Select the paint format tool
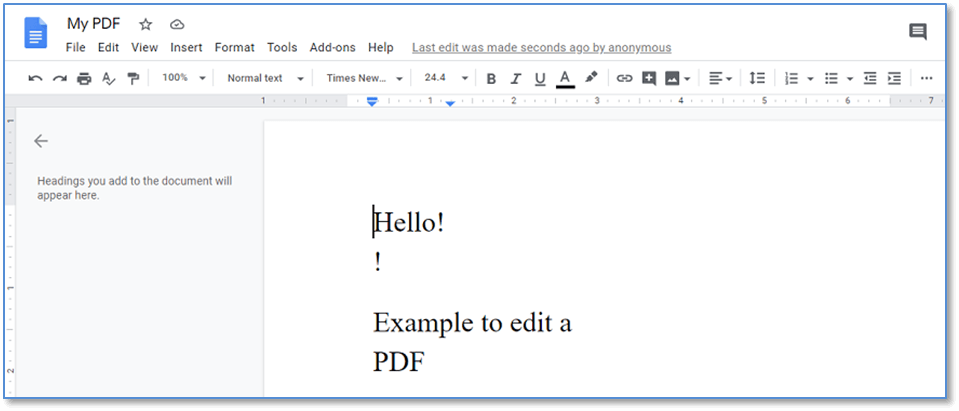Image resolution: width=959 pixels, height=411 pixels. [133, 78]
